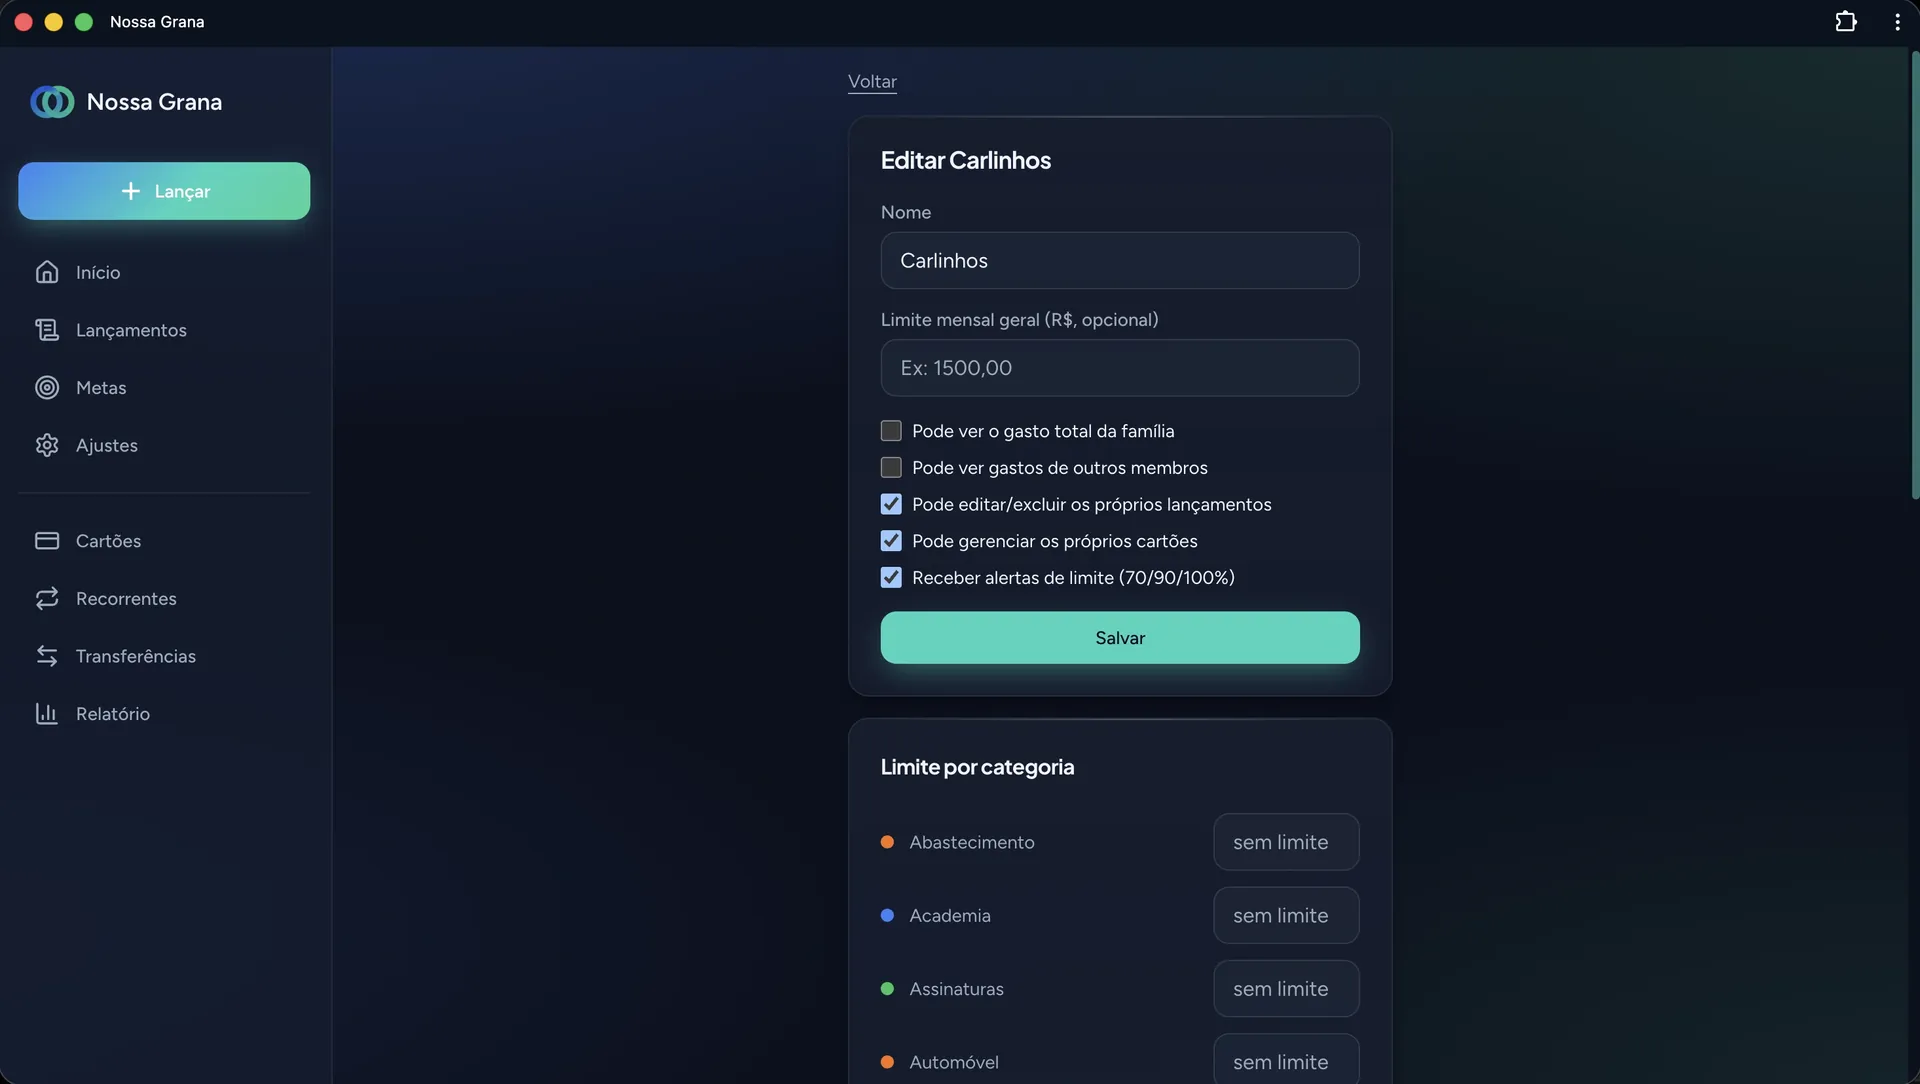Disable 'Receber alertas de limite' checkbox
1920x1084 pixels.
click(891, 578)
